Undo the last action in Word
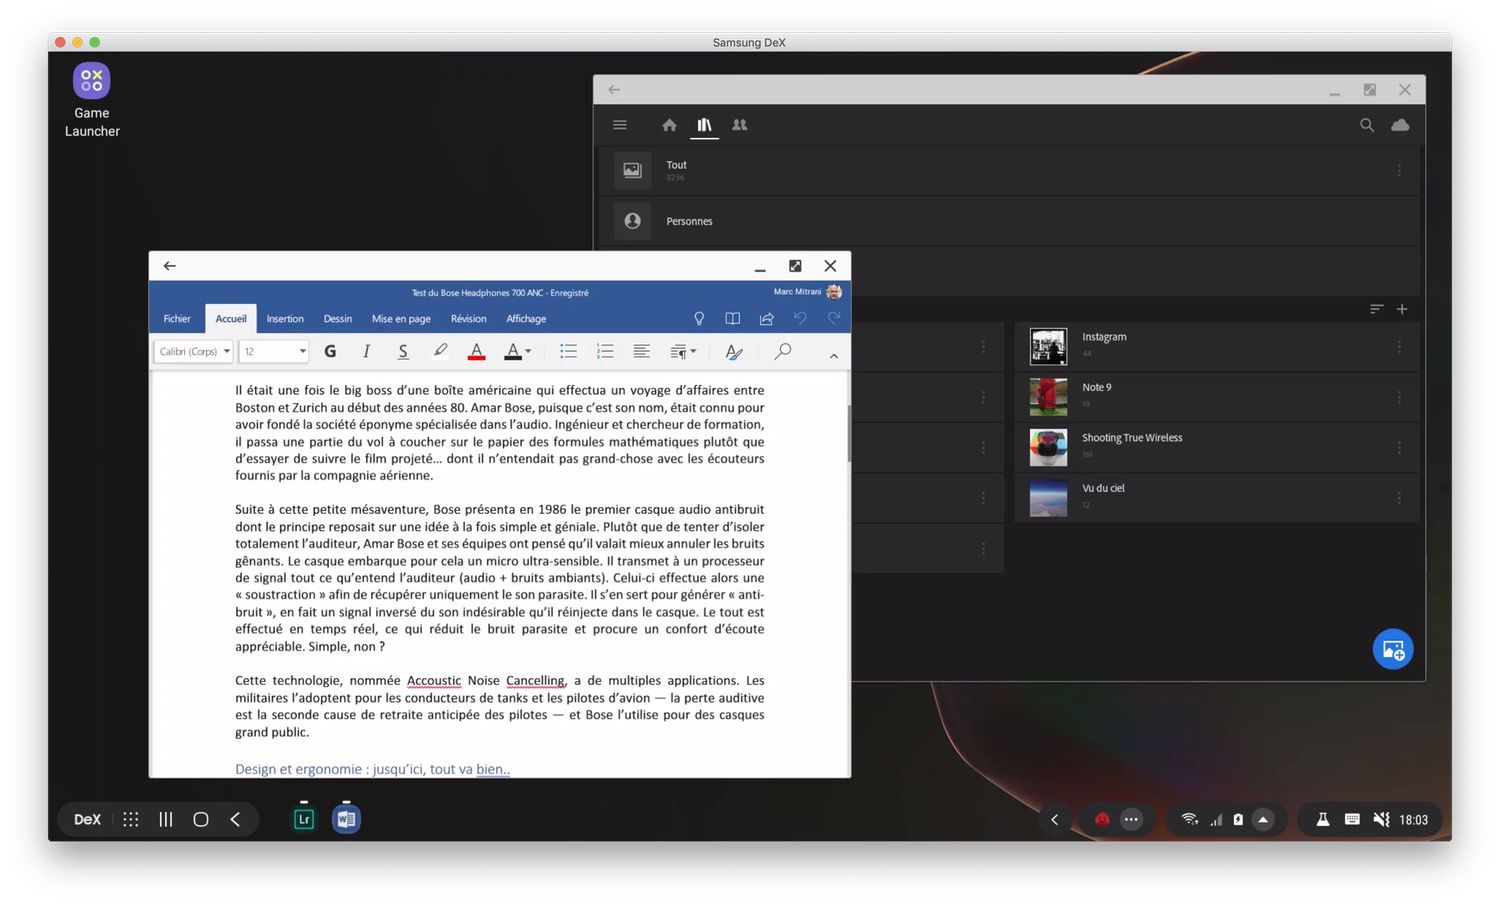Image resolution: width=1500 pixels, height=905 pixels. tap(800, 318)
